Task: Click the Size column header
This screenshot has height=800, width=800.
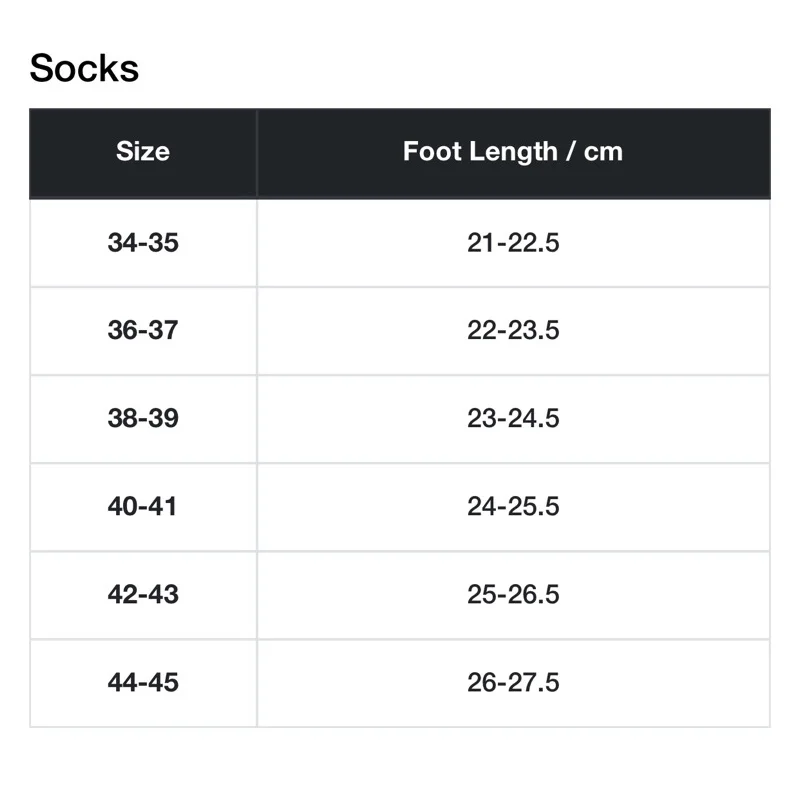Action: (x=143, y=152)
